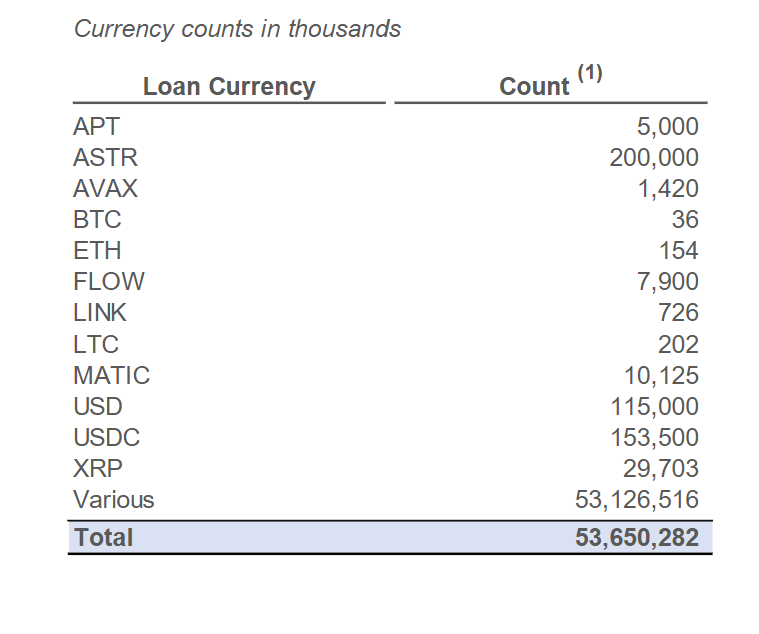Screen dimensions: 759x634
Task: Select the ASTR count value 200,000
Action: pyautogui.click(x=654, y=158)
